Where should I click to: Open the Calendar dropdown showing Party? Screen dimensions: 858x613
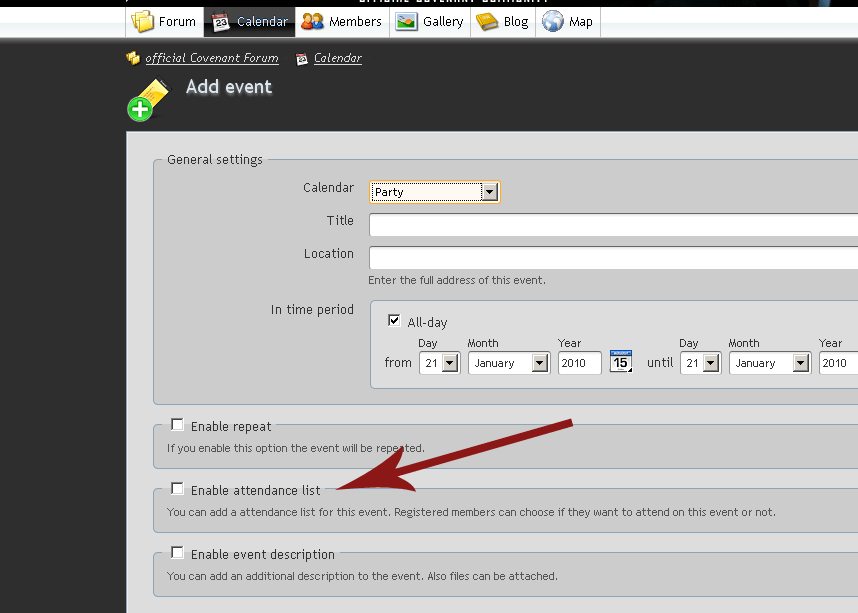click(x=434, y=192)
